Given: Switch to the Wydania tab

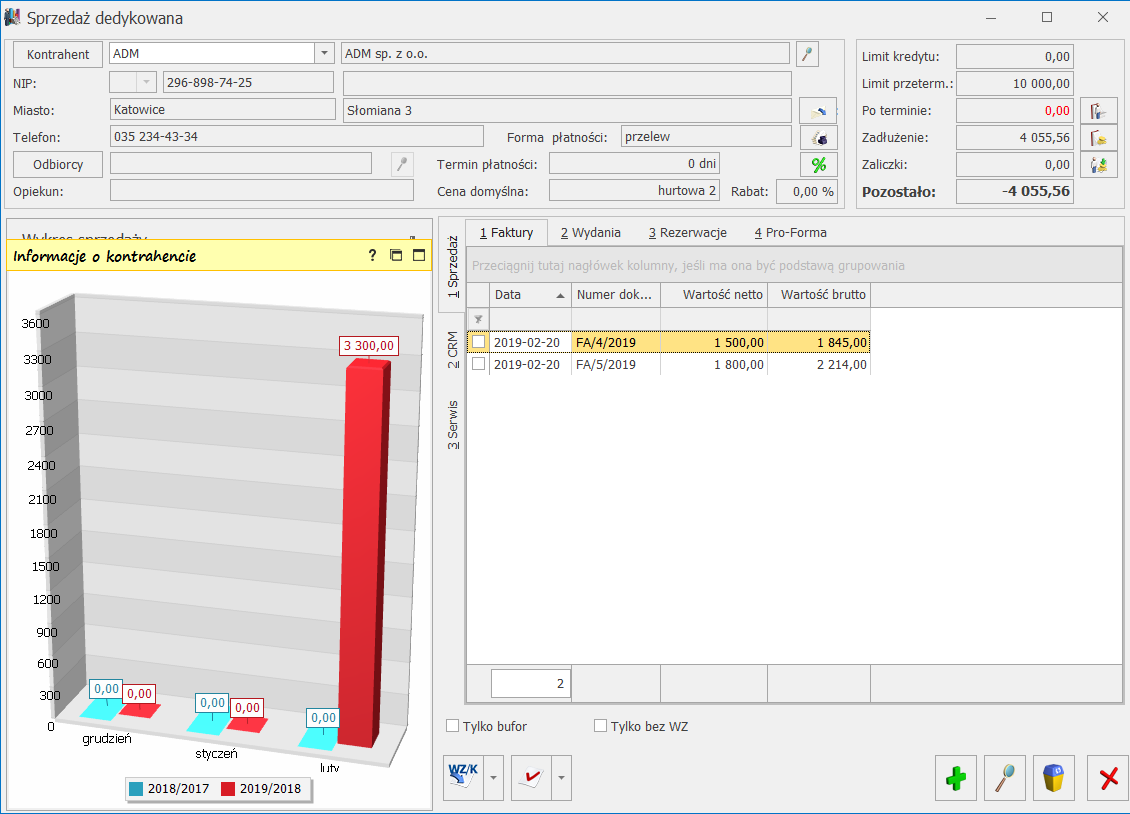Looking at the screenshot, I should pos(590,233).
